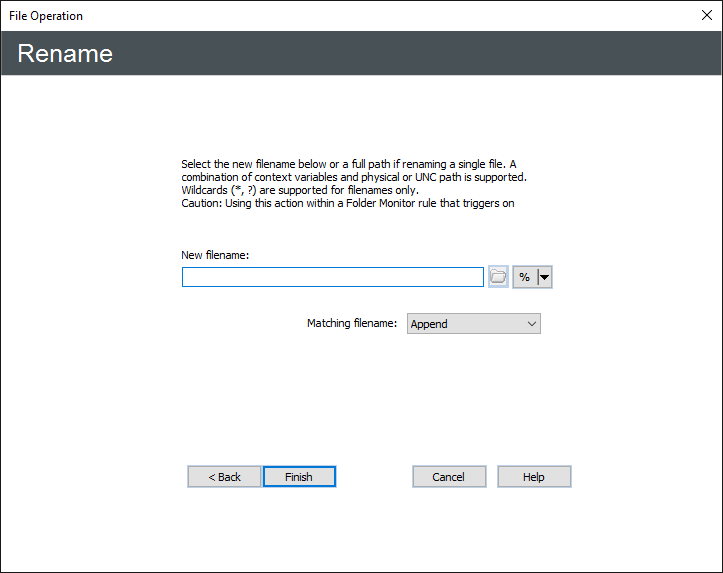Open the Matching filename combo box
The width and height of the screenshot is (723, 573).
(x=465, y=324)
